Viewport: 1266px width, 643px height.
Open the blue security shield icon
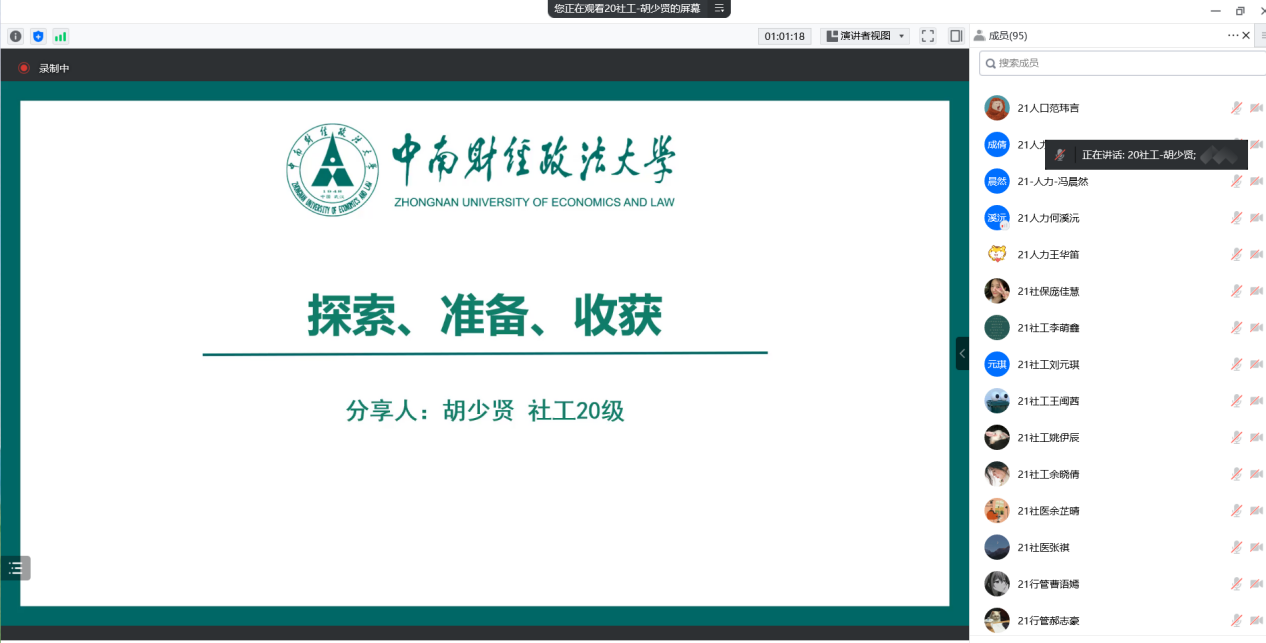click(x=38, y=36)
